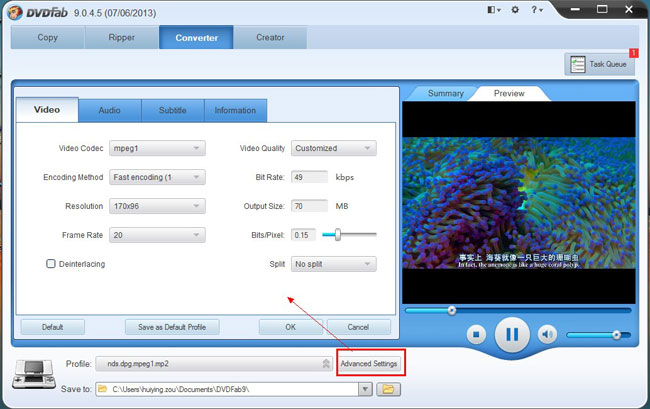Open the Task Queue
Image resolution: width=650 pixels, height=409 pixels.
tap(599, 64)
